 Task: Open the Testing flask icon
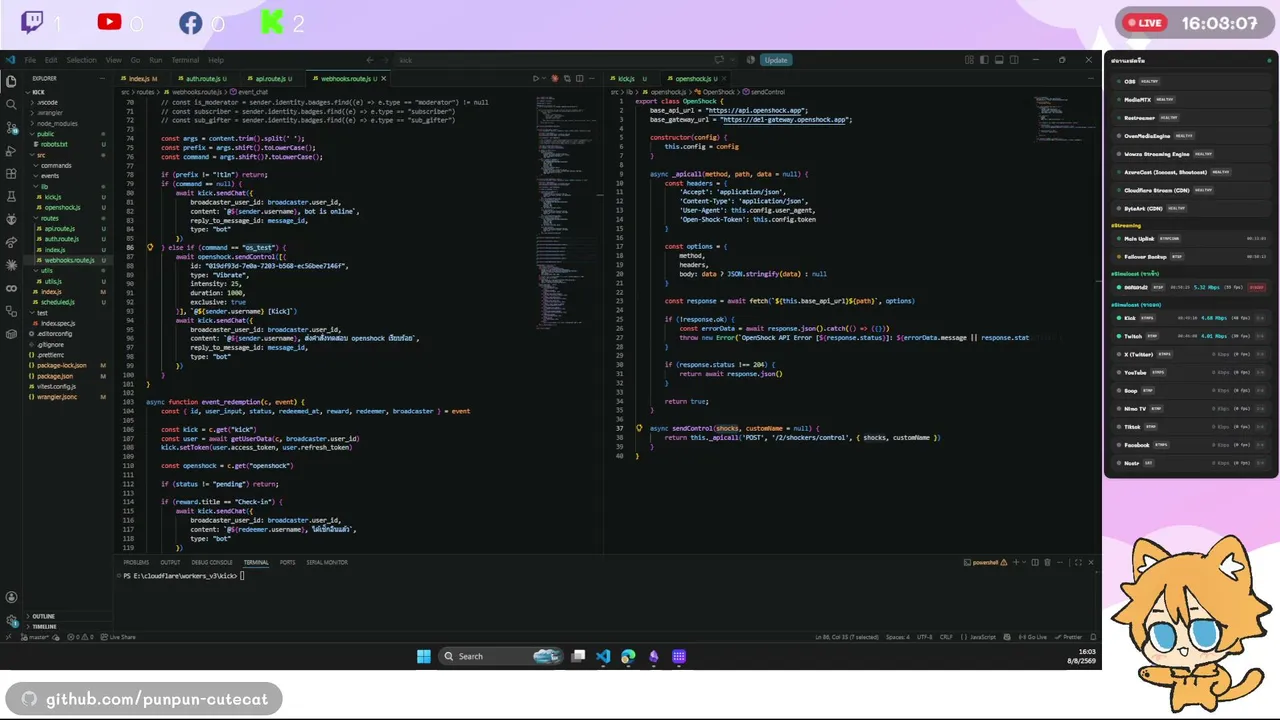click(11, 197)
